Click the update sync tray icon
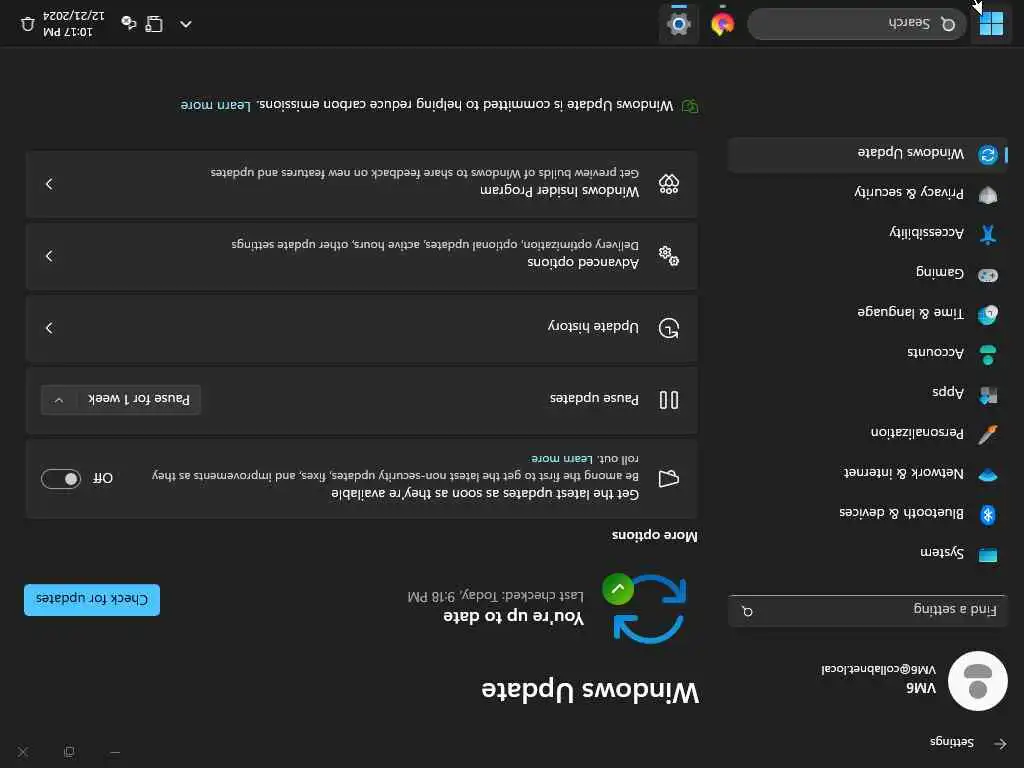The image size is (1024, 768). [129, 24]
